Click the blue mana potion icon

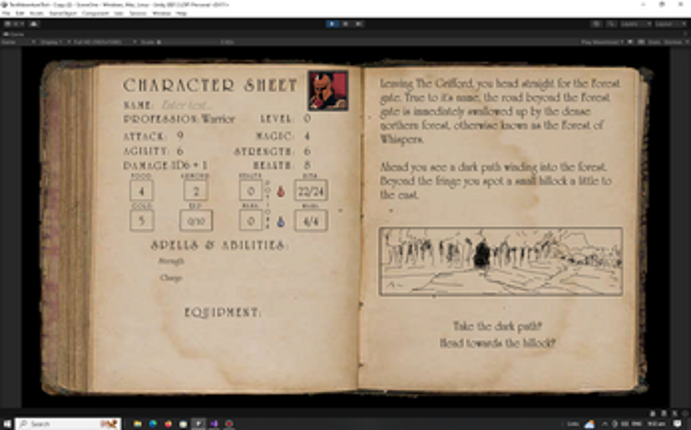[280, 222]
